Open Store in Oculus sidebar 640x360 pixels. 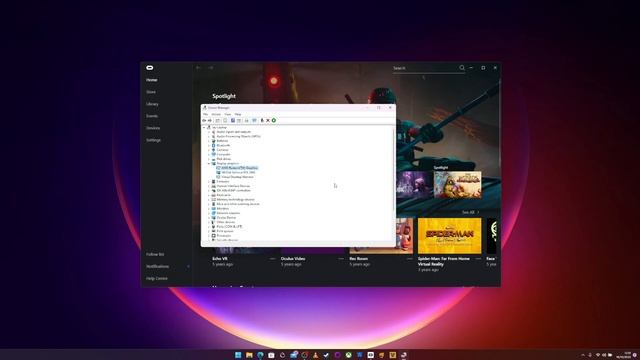pos(151,92)
